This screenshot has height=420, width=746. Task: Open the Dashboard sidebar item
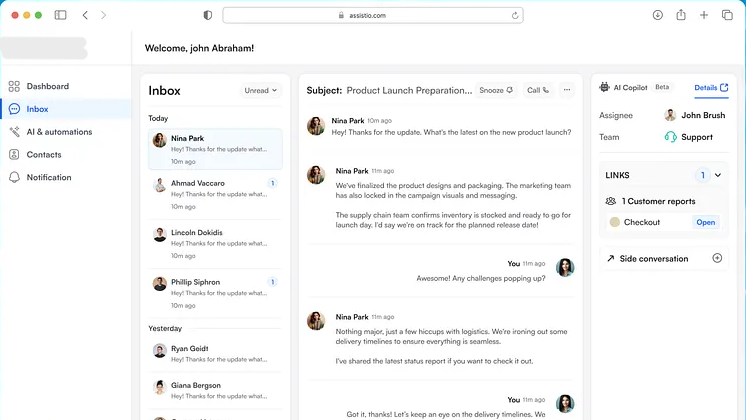pos(65,86)
